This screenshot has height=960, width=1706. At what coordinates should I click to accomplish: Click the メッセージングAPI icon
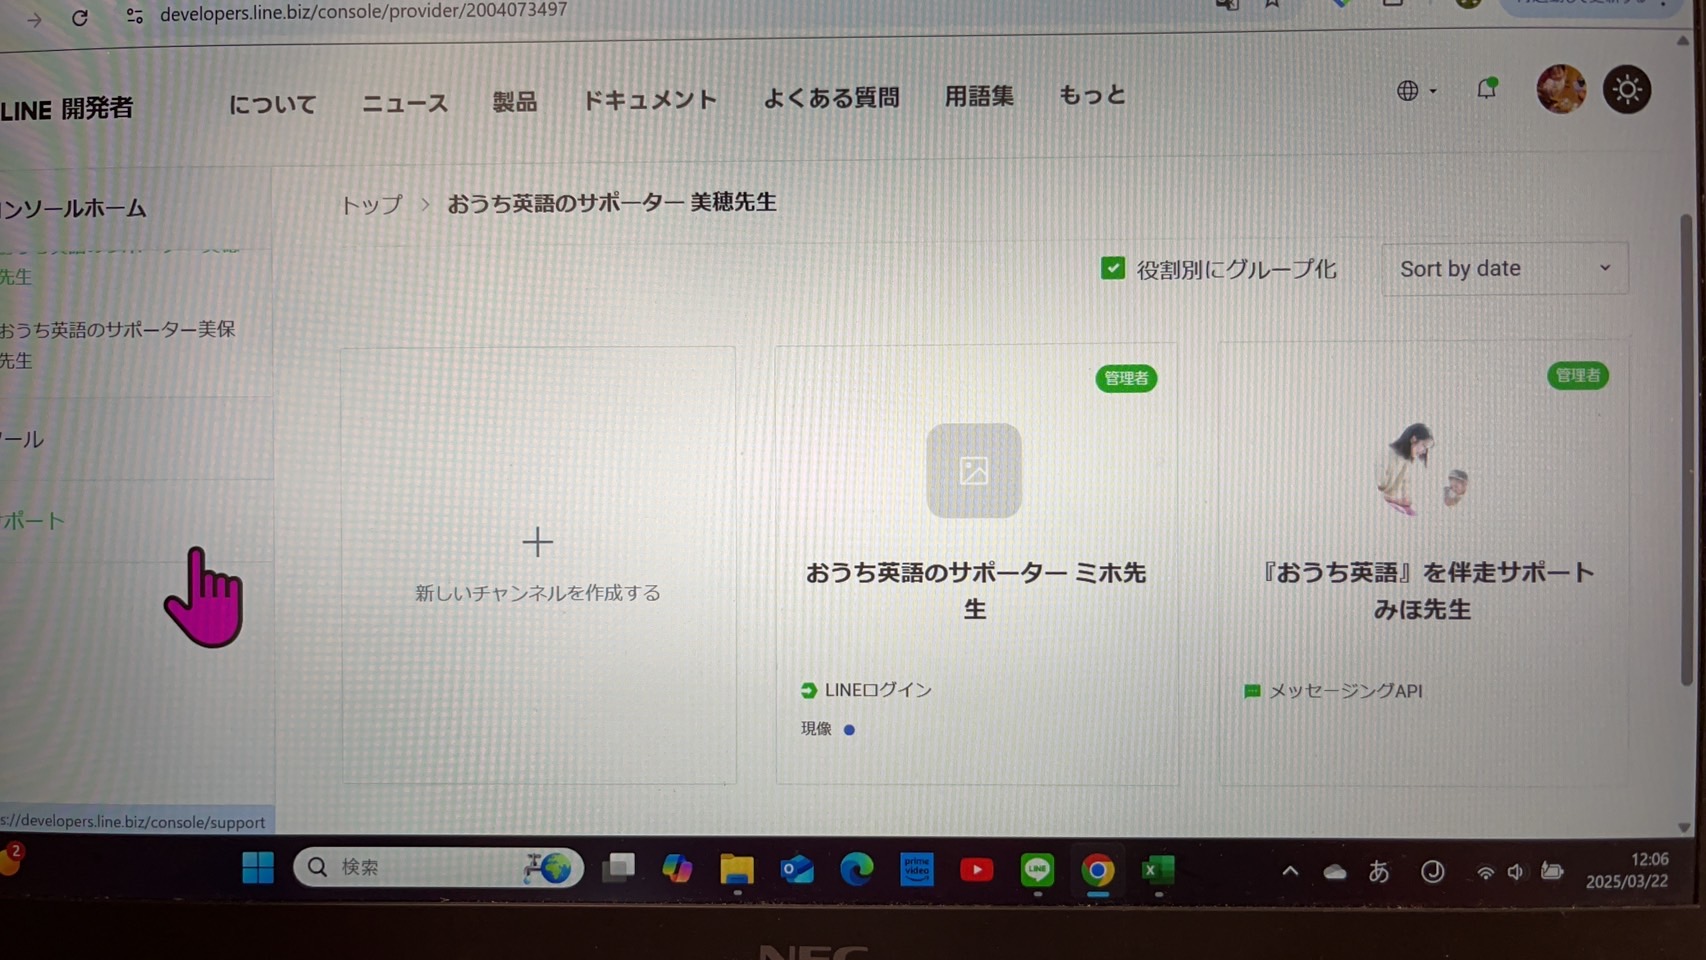1252,691
